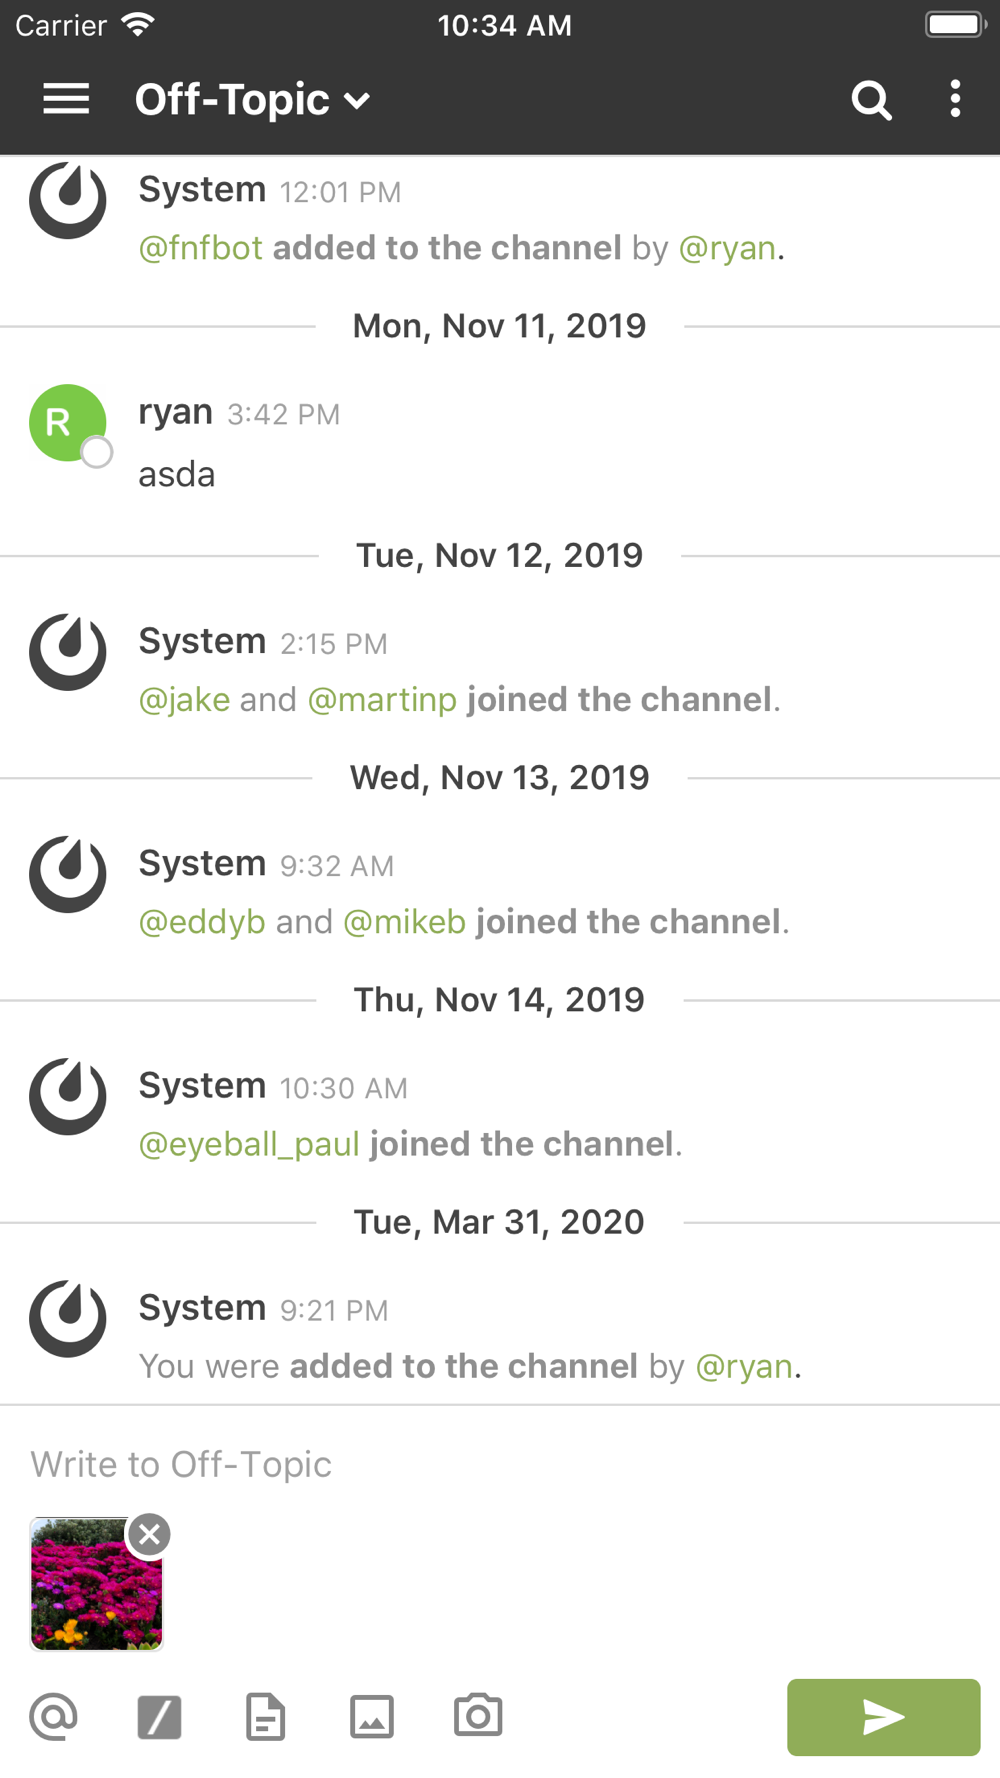1000x1778 pixels.
Task: Expand the Off-Topic channel dropdown
Action: coord(253,99)
